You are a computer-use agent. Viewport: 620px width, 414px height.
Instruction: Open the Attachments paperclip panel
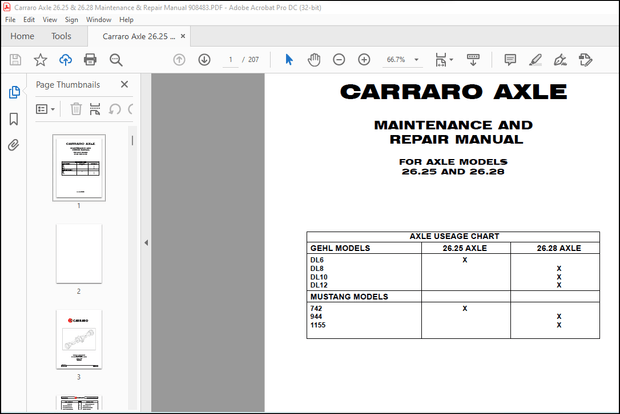pyautogui.click(x=14, y=145)
